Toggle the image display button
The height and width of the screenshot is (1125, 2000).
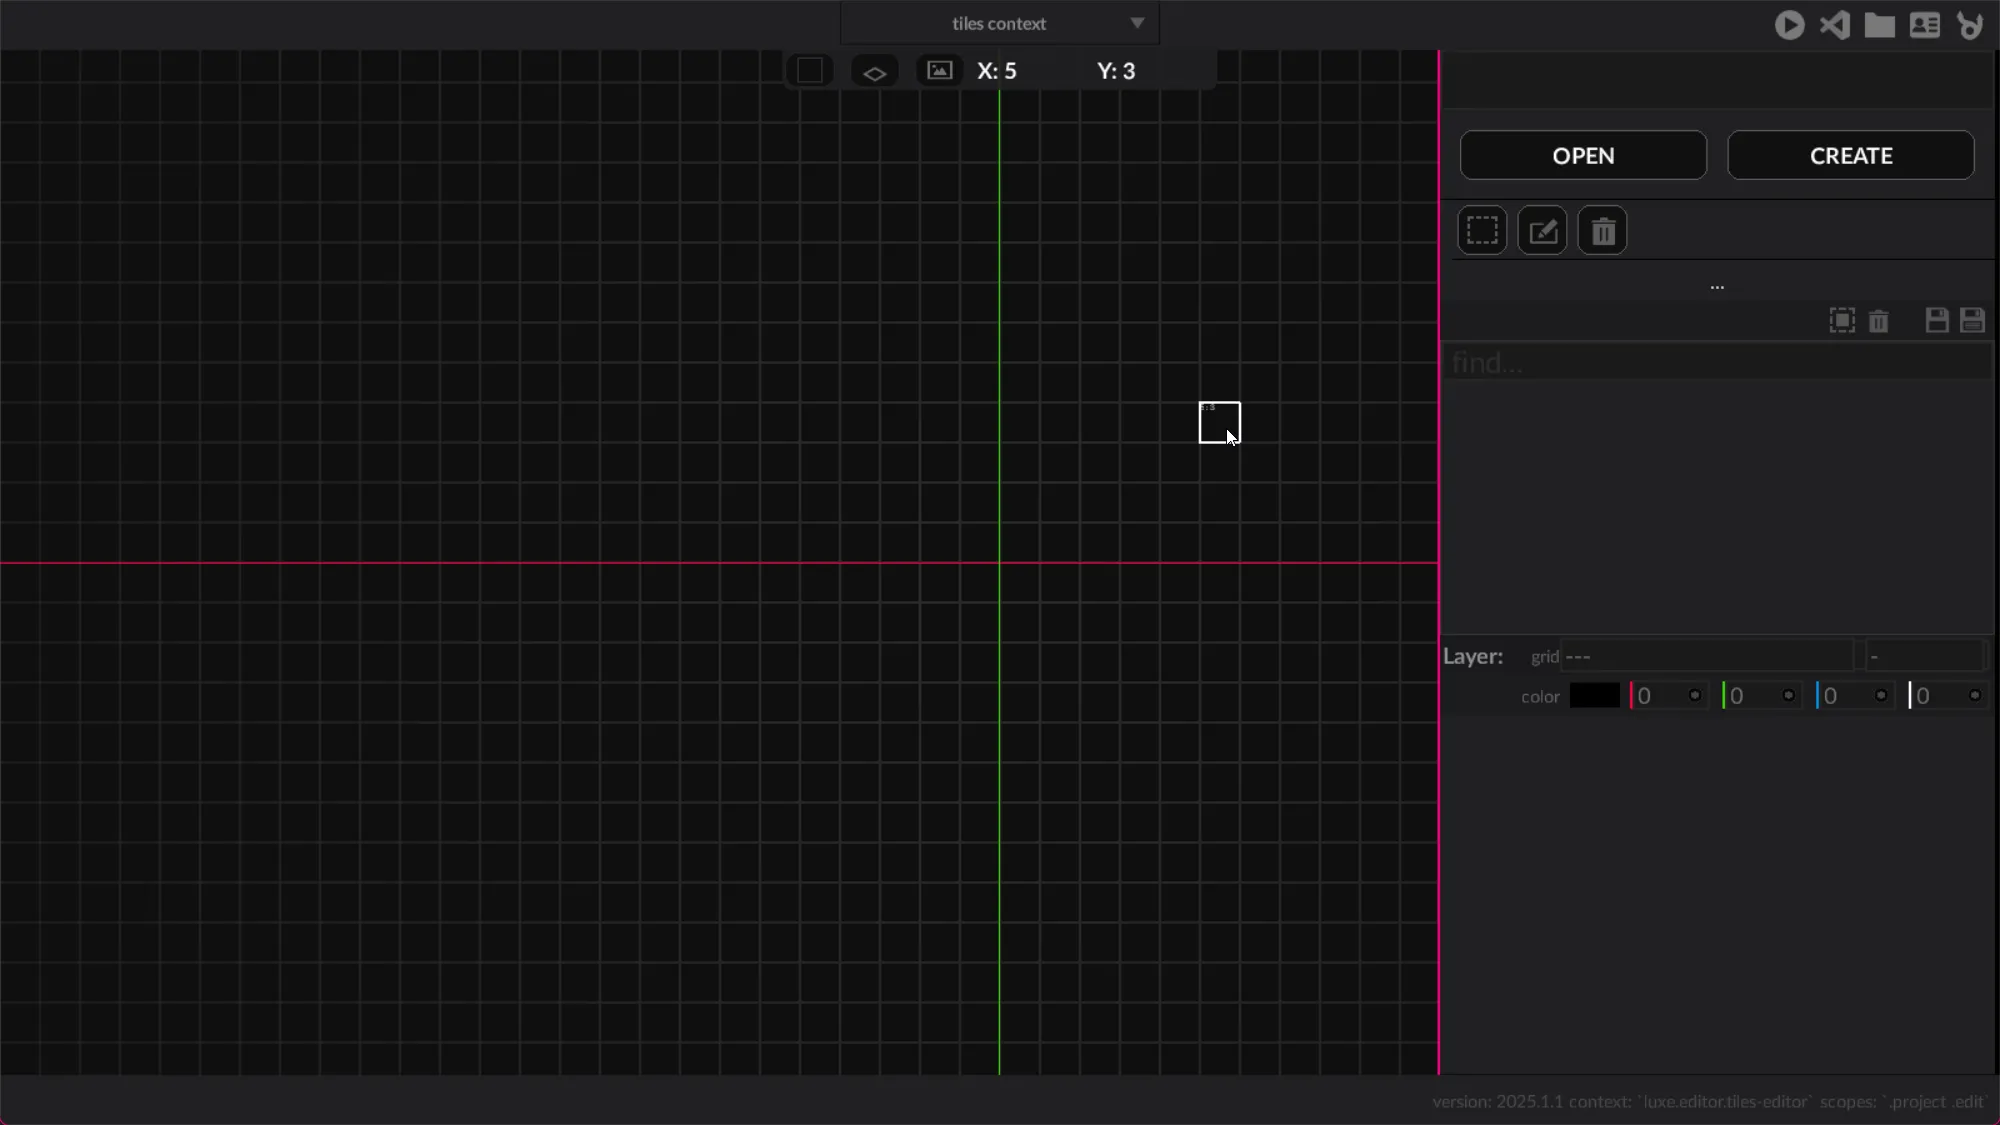point(939,71)
